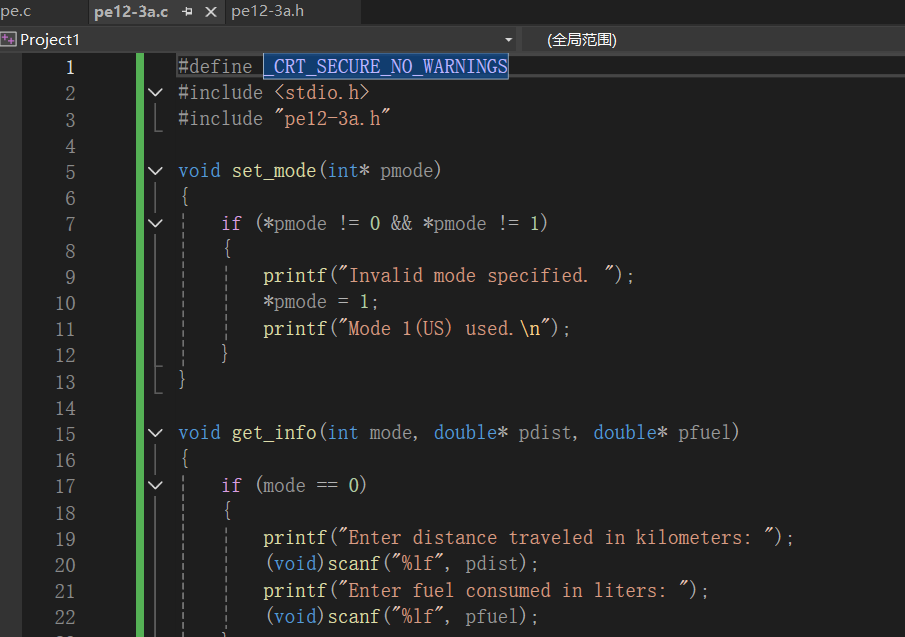Click the if keyword on line 17
This screenshot has height=637, width=905.
click(231, 485)
